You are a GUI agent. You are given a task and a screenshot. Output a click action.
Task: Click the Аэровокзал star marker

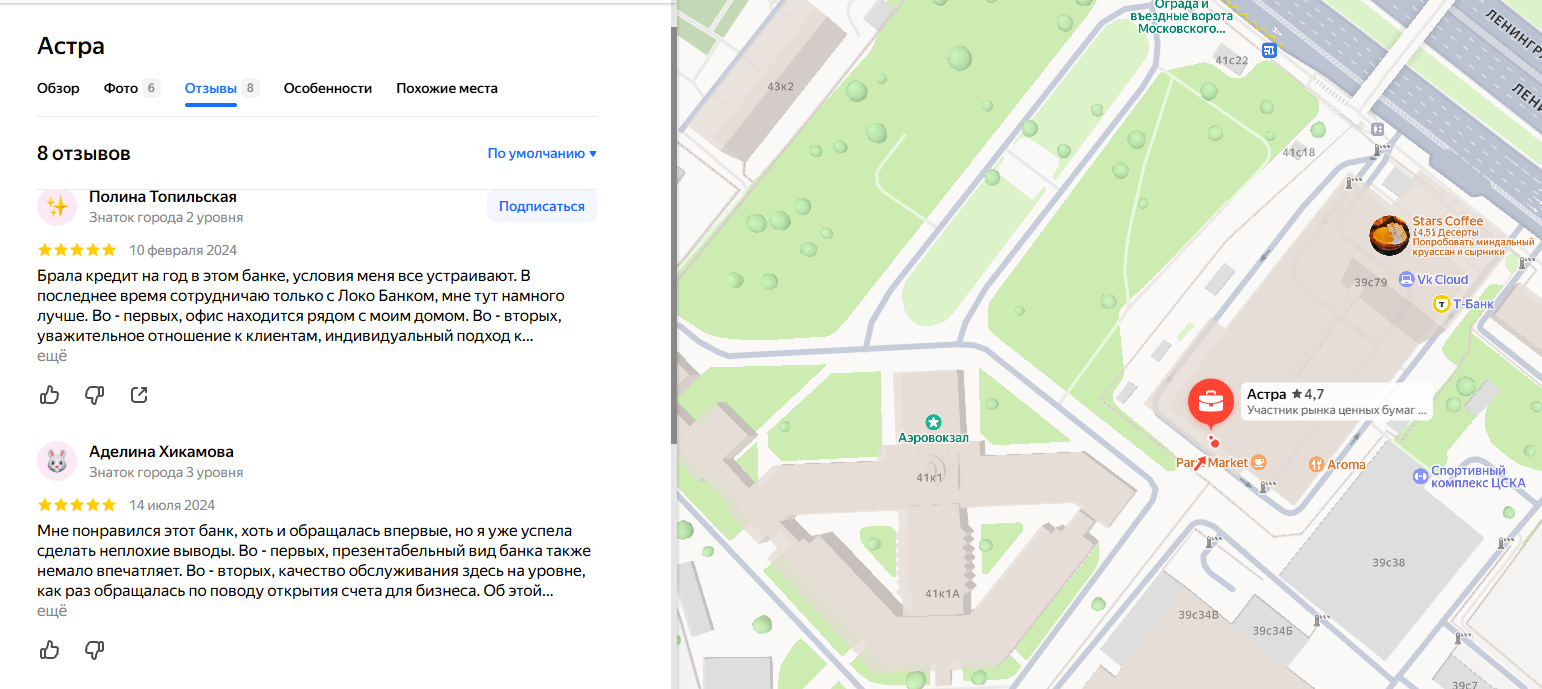coord(933,422)
